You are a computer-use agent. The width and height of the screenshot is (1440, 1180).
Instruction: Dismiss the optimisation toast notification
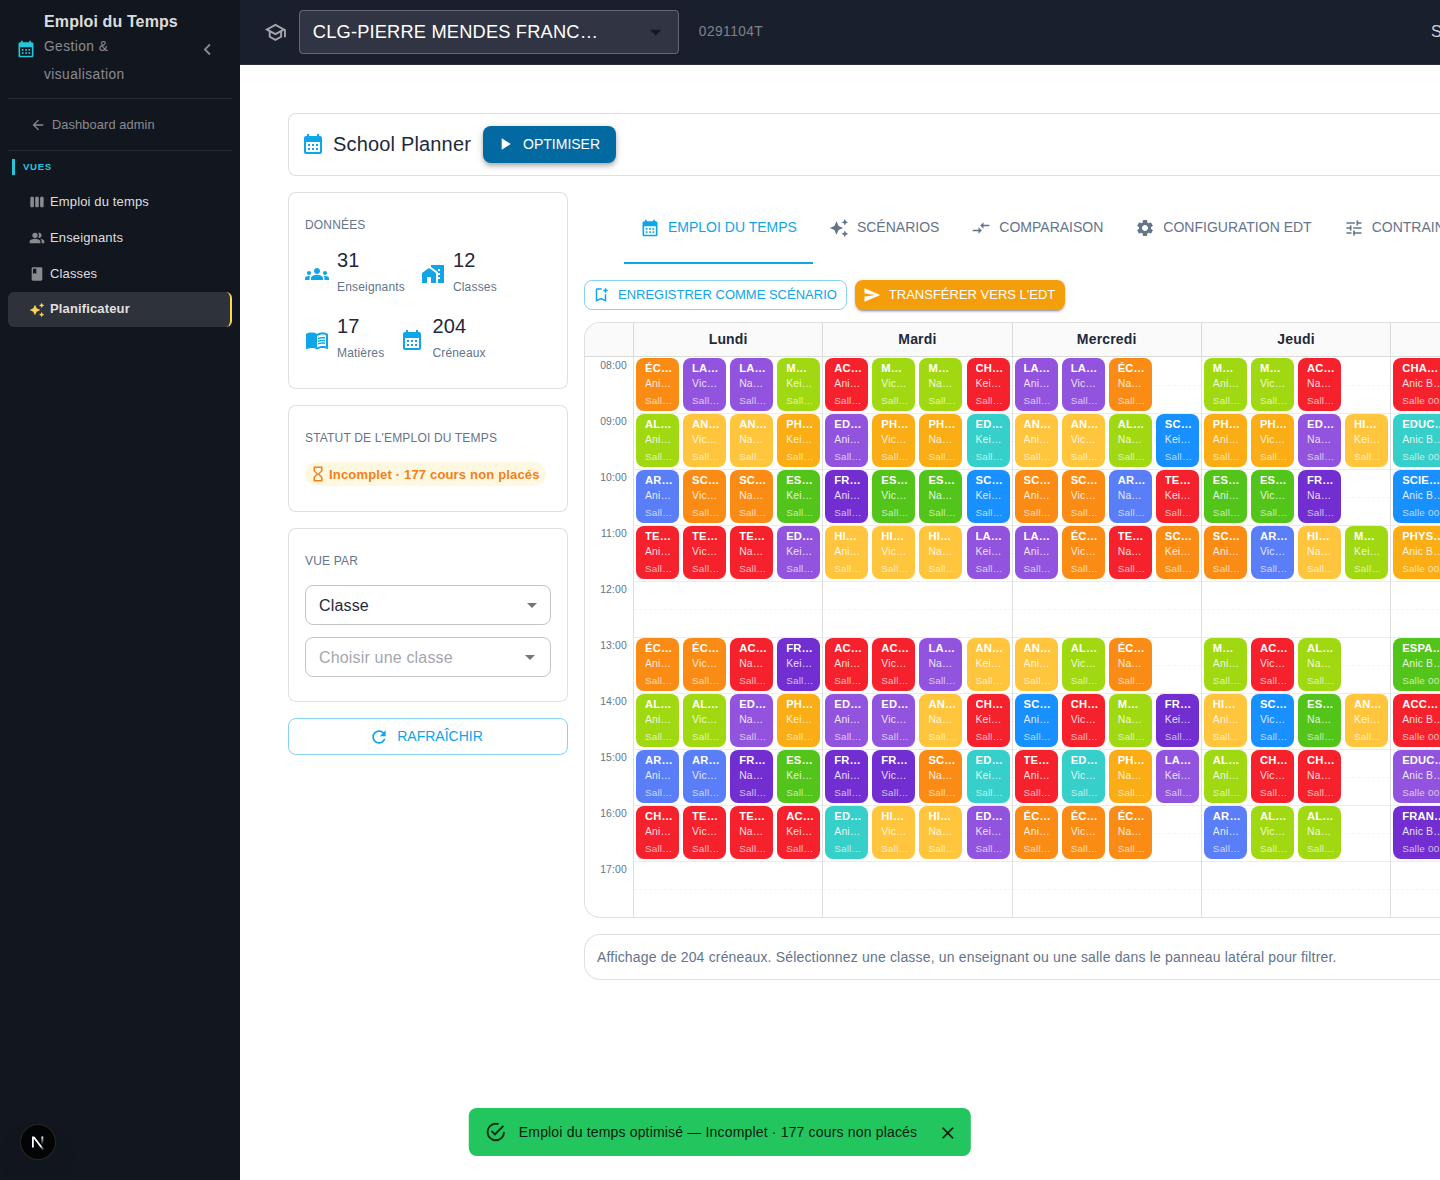[948, 1133]
